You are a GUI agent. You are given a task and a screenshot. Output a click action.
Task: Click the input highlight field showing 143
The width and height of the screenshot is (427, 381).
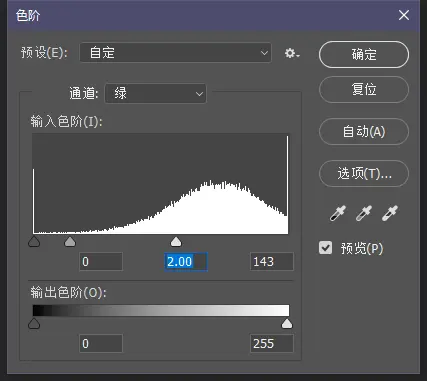pyautogui.click(x=272, y=262)
